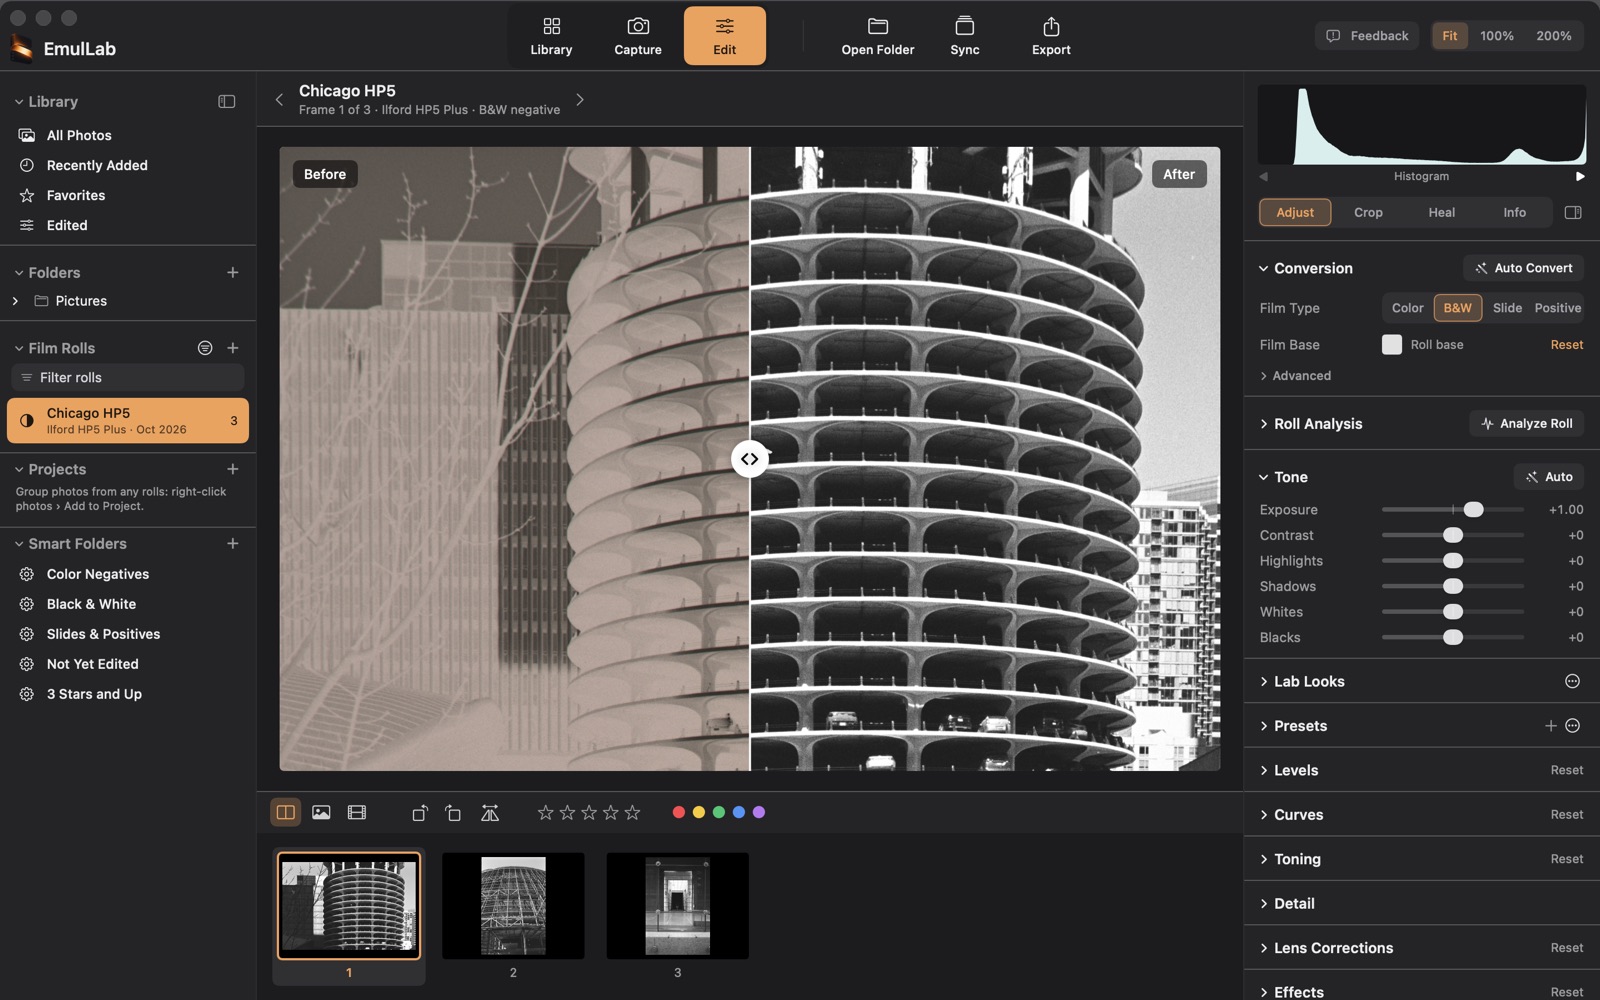Screen dimensions: 1600x1000
Task: Add a new smart folder
Action: point(233,544)
